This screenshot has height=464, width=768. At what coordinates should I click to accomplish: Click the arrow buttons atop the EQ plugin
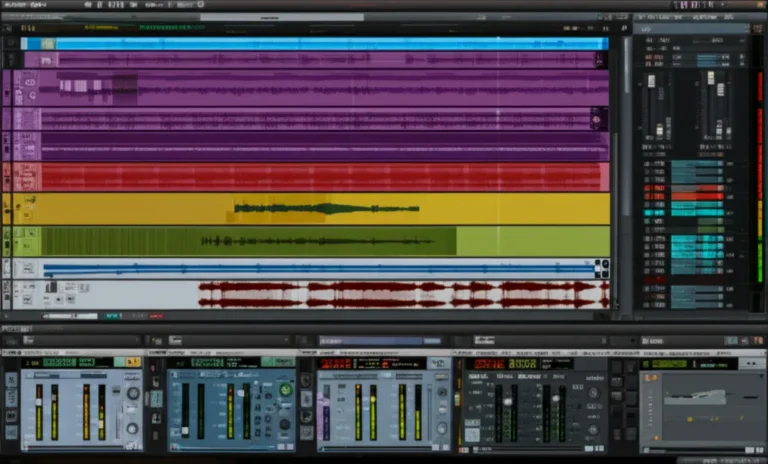pyautogui.click(x=751, y=364)
